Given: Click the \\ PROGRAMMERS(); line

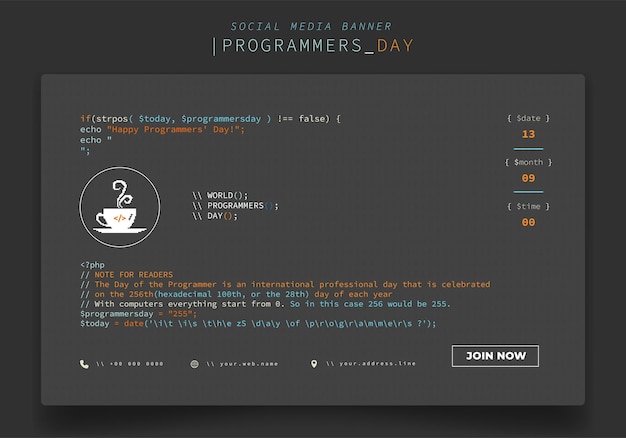Looking at the screenshot, I should coord(235,206).
